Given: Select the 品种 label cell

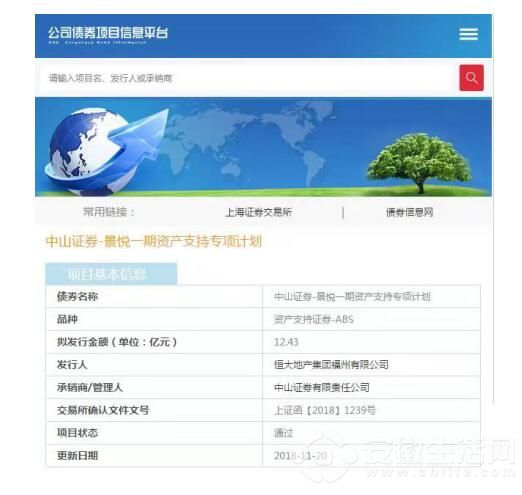Looking at the screenshot, I should pyautogui.click(x=154, y=319).
